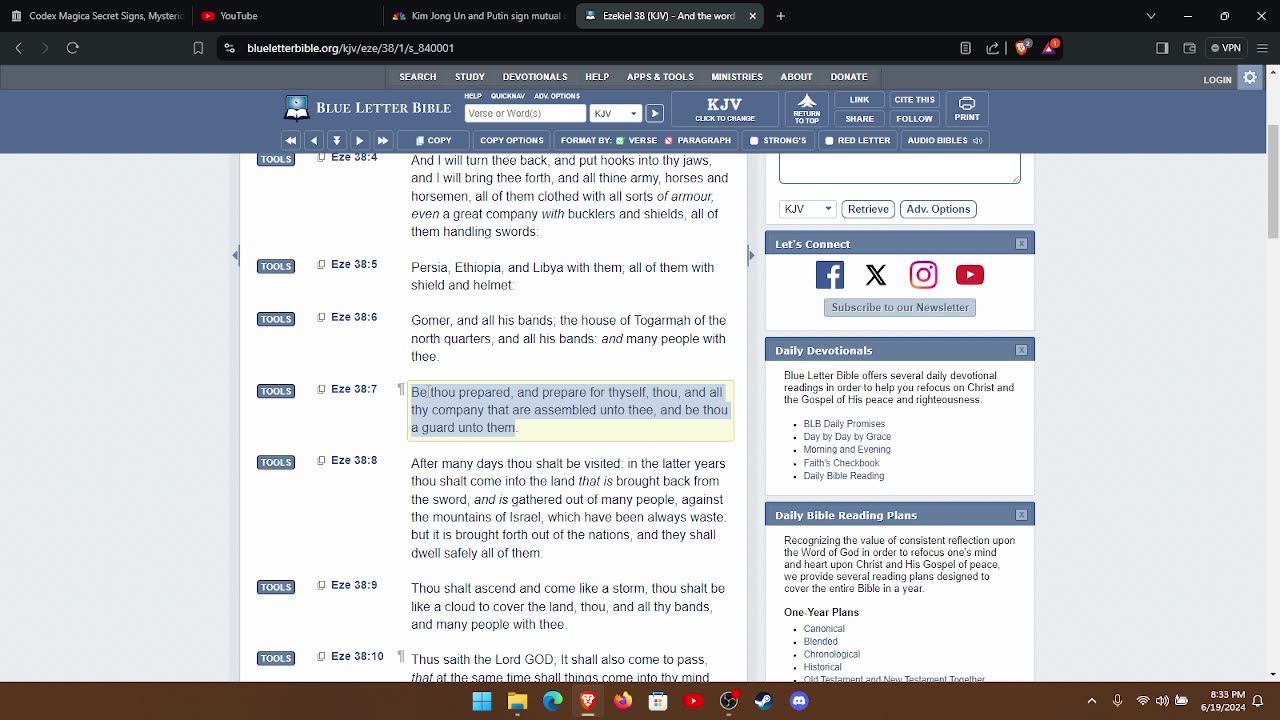Show hidden system tray icons
Screen dimensions: 1280x720
[x=1091, y=701]
